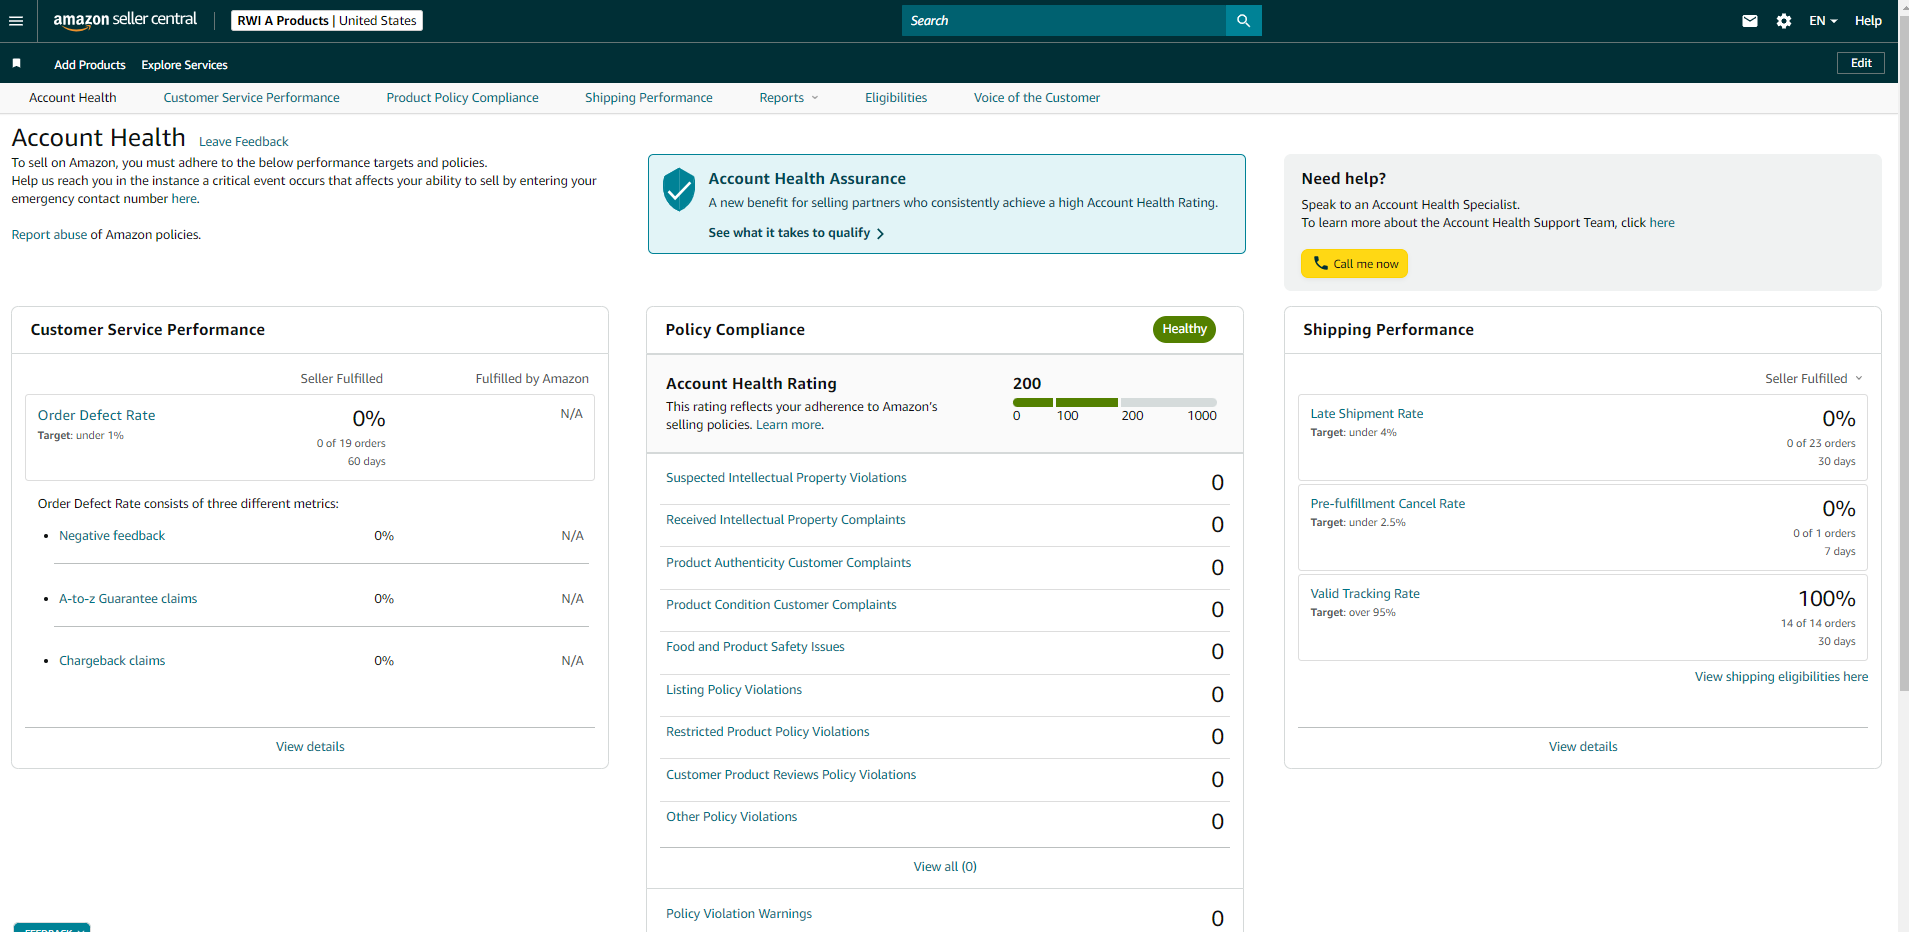Open the EN language dropdown
The width and height of the screenshot is (1909, 932).
(1823, 21)
